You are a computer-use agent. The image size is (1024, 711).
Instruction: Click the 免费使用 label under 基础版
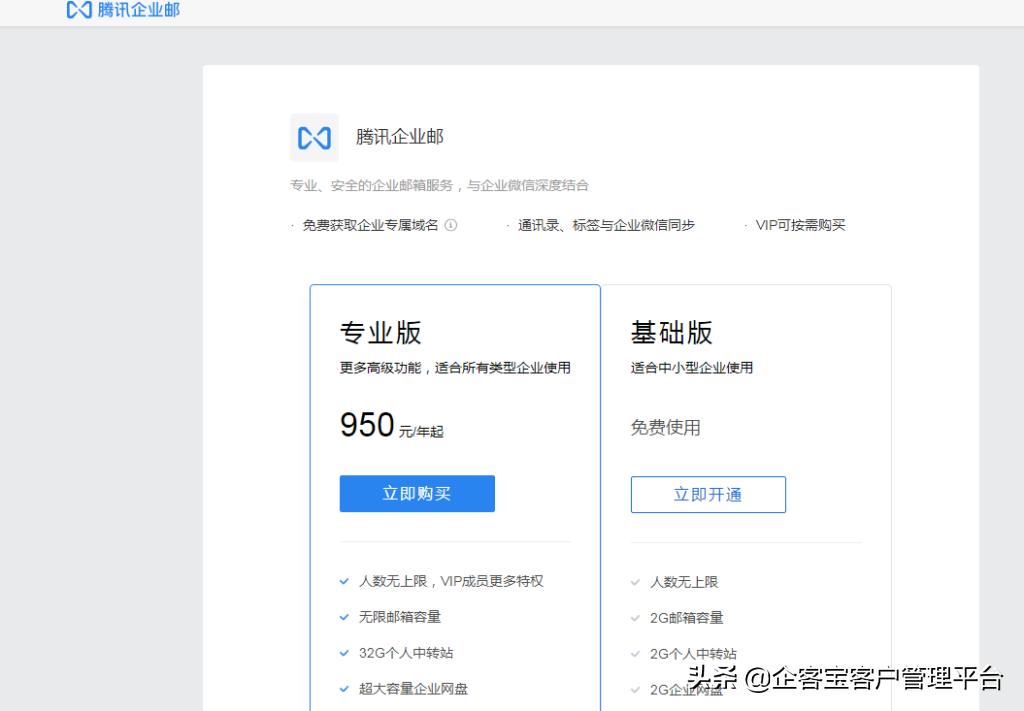[666, 427]
